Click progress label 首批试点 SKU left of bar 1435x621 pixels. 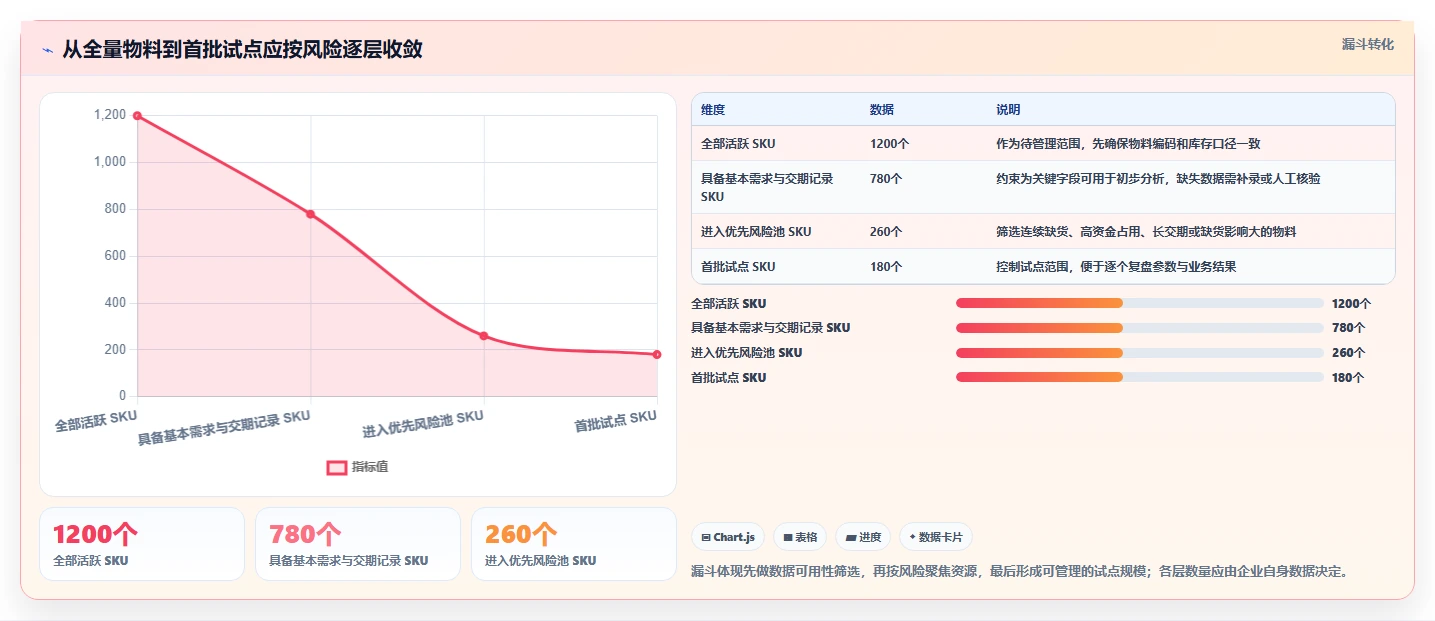728,378
